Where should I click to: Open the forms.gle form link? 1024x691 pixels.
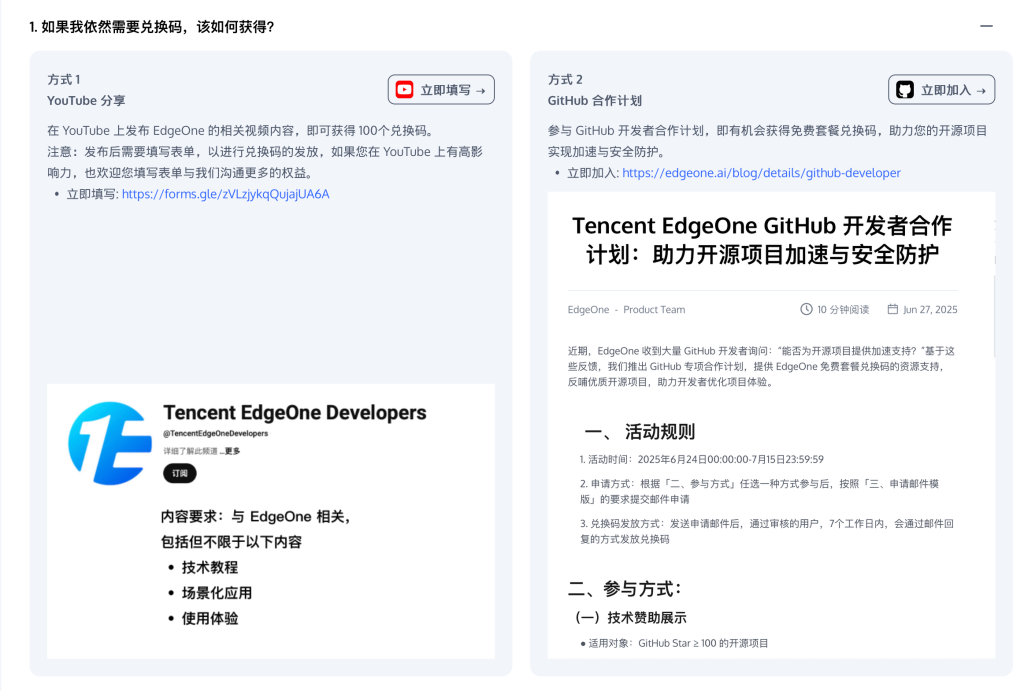pos(225,194)
